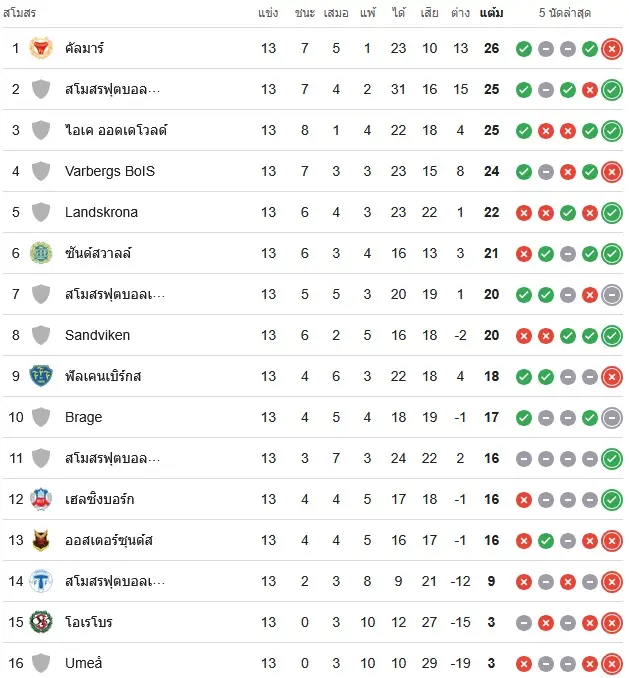Click the light-blue round crest in row 14

click(41, 581)
